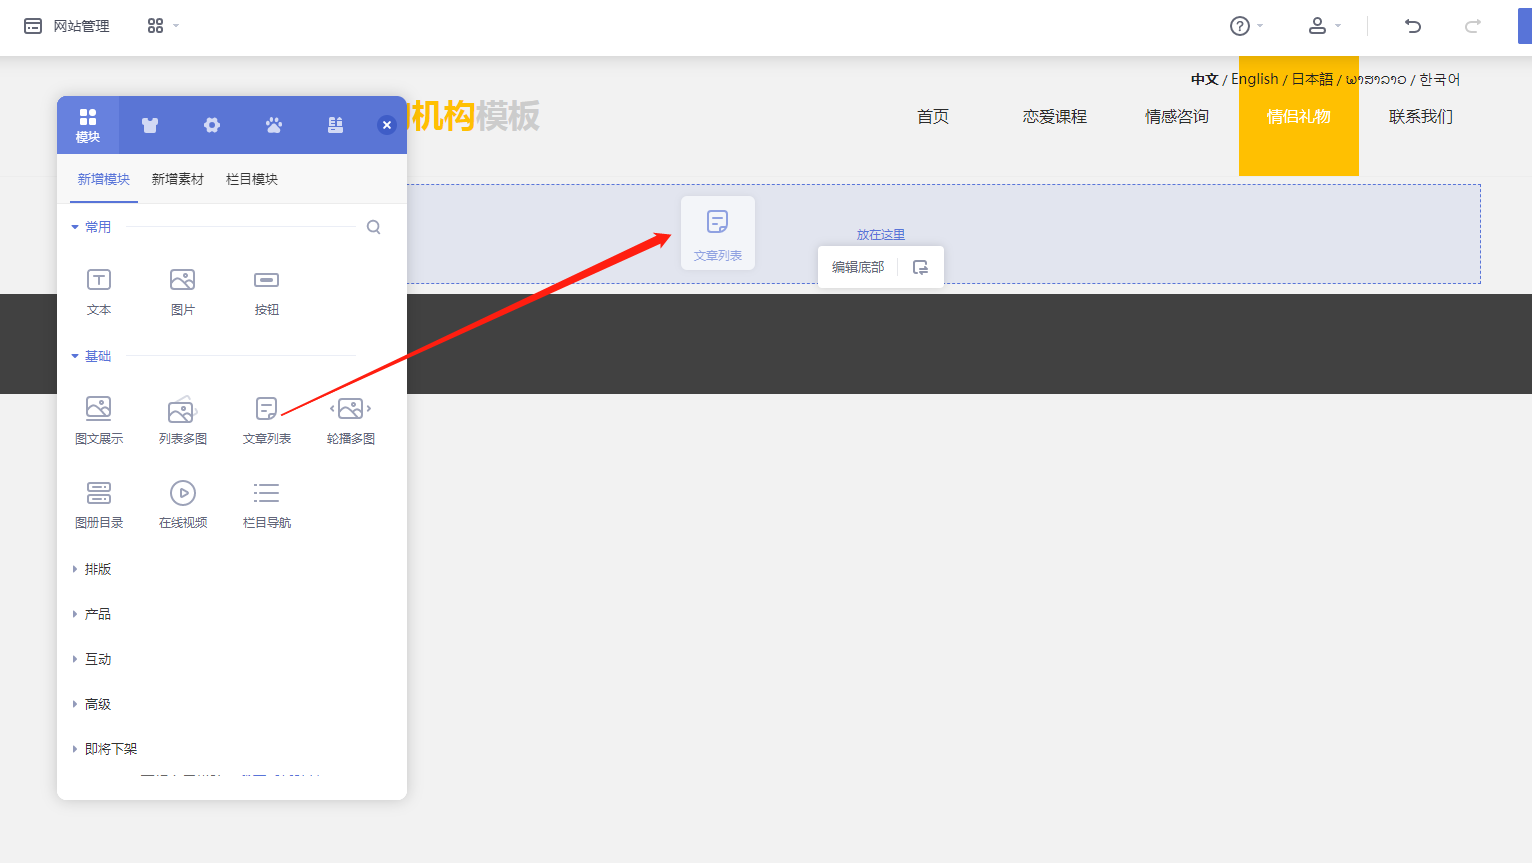Switch to the 栏目模块 tab
1532x863 pixels.
252,179
